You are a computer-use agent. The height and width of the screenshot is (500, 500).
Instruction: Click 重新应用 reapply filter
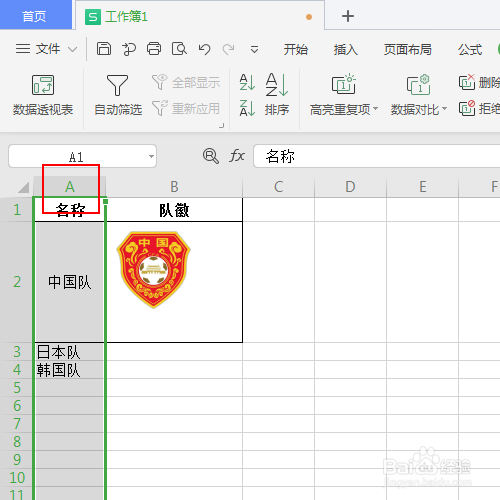click(186, 109)
